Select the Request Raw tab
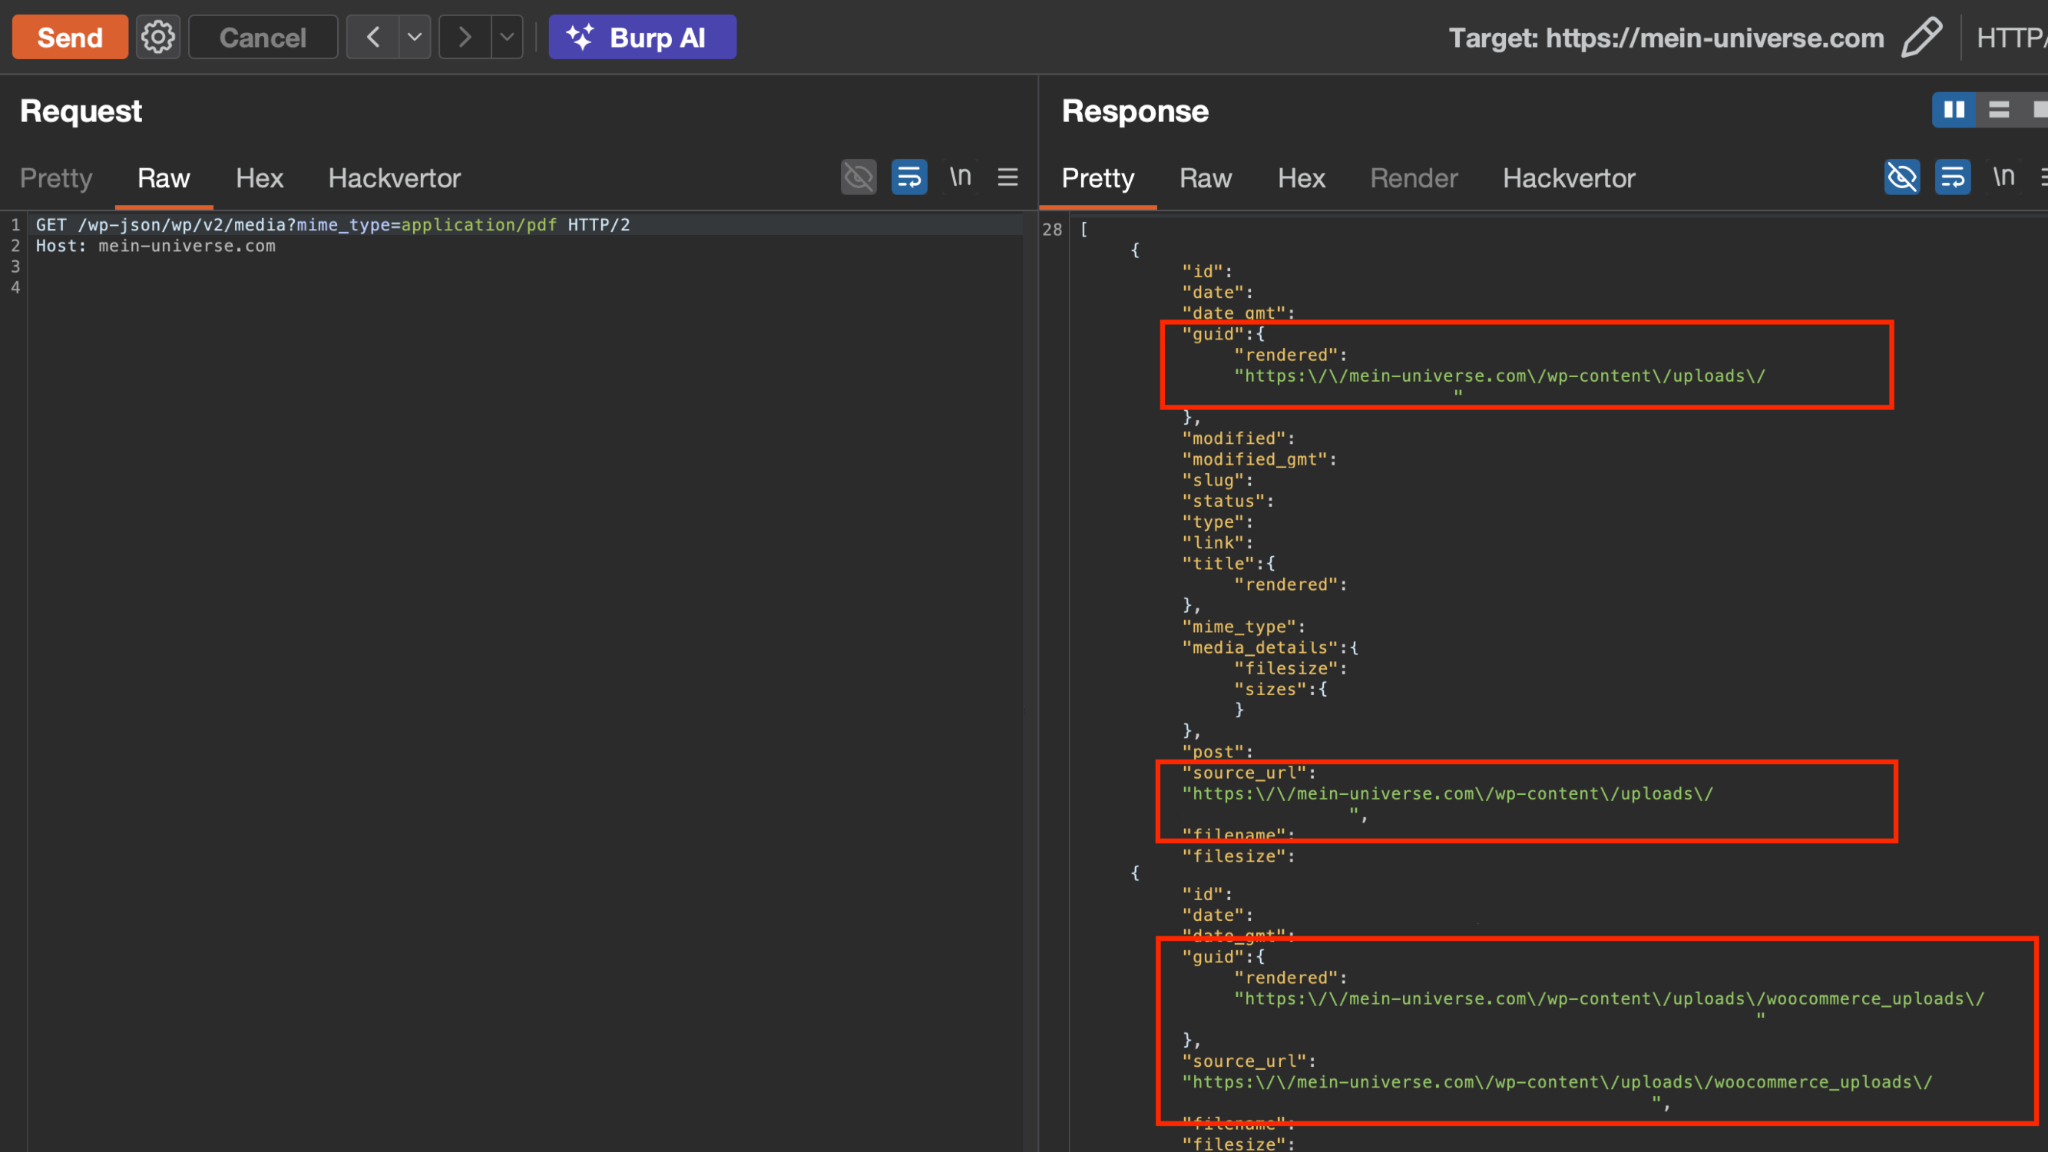2048x1152 pixels. coord(164,178)
